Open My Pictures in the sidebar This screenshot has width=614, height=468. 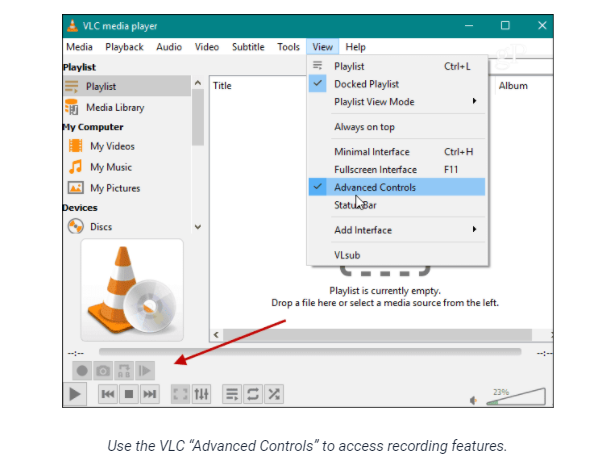[x=127, y=188]
